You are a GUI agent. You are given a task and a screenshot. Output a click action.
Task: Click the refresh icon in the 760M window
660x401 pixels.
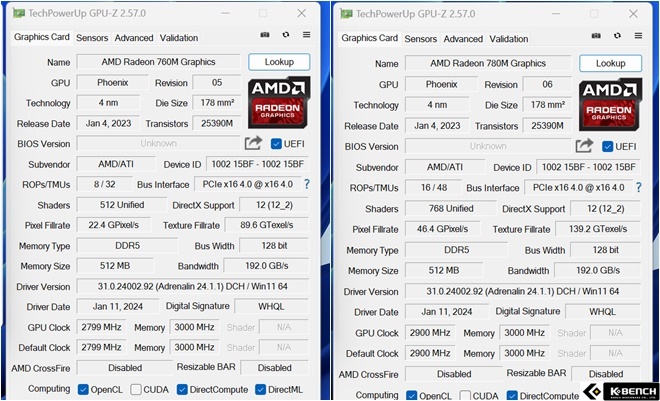tap(285, 36)
